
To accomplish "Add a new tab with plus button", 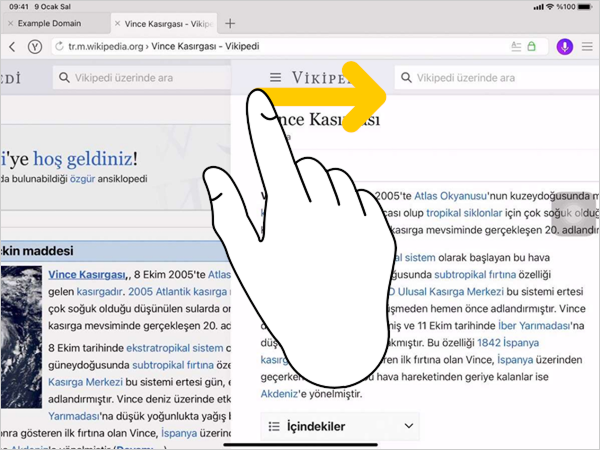I will (x=230, y=22).
